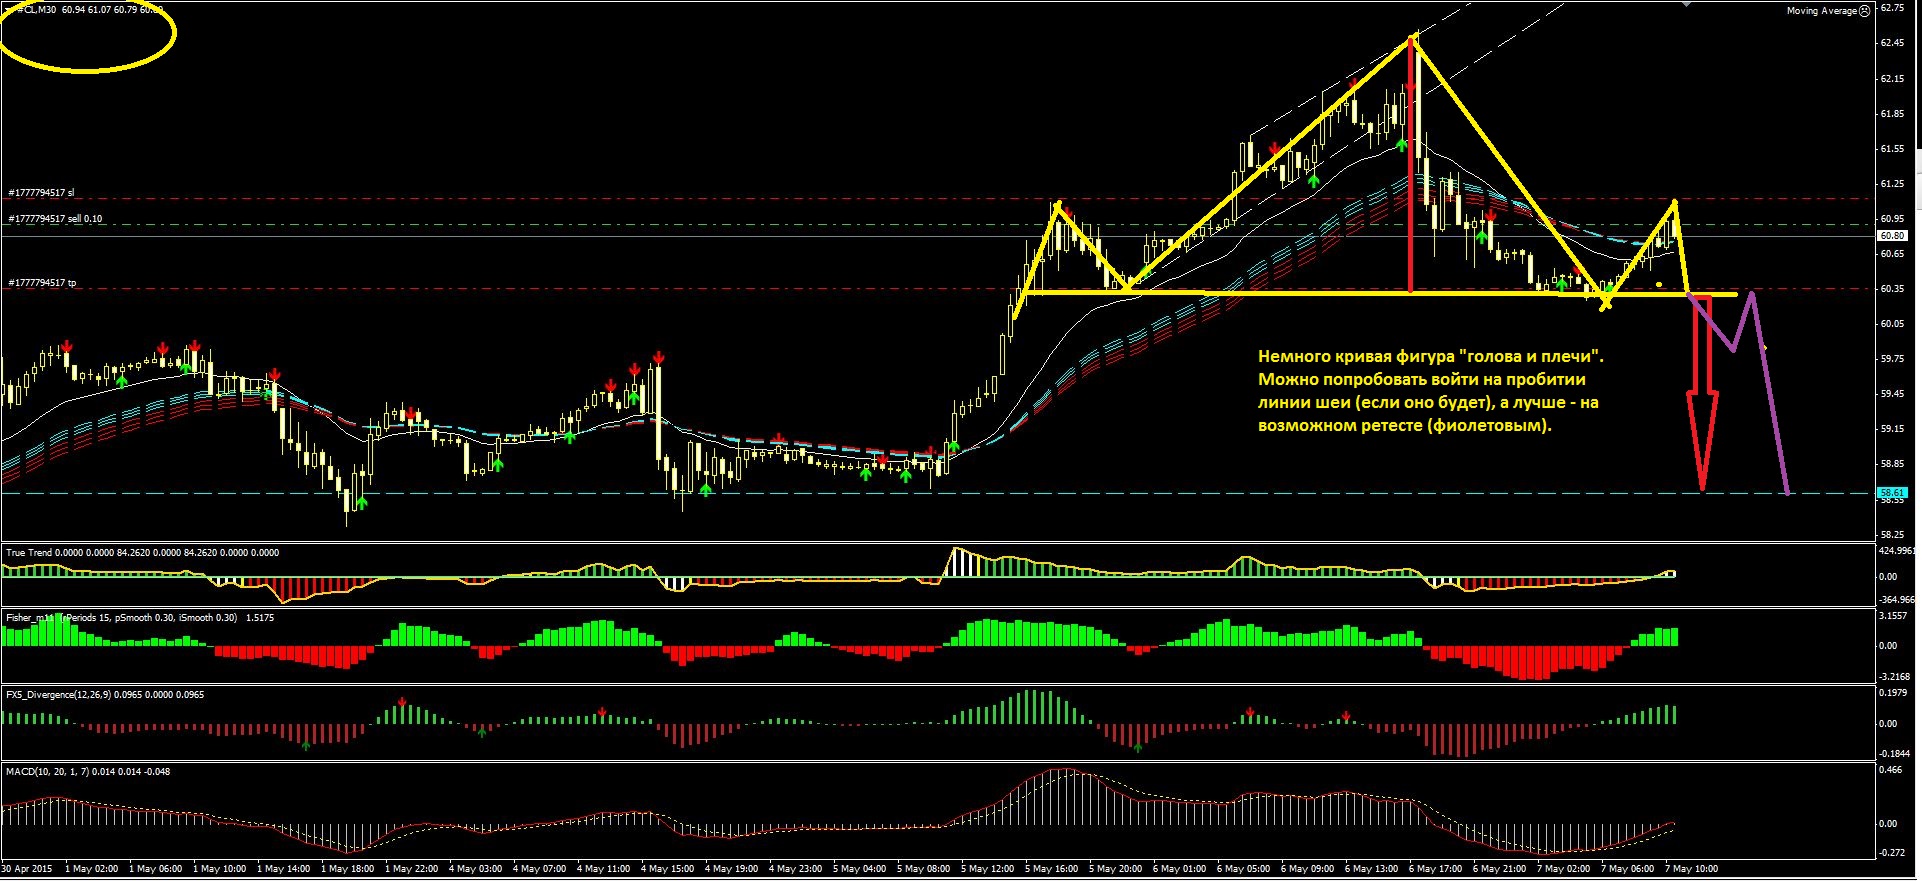This screenshot has width=1922, height=881.
Task: Click the 6 May 05:00 time label
Action: click(x=1243, y=869)
